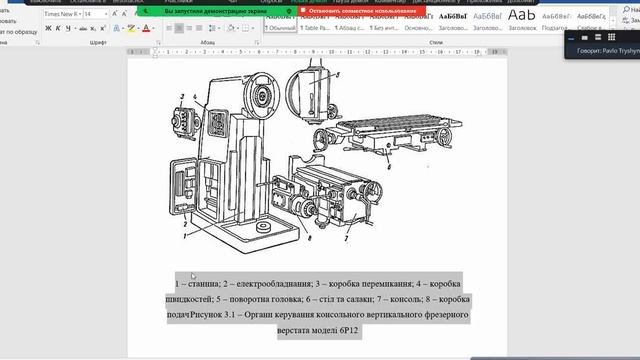Justify the paragraph text
This screenshot has height=360, width=640.
click(199, 28)
